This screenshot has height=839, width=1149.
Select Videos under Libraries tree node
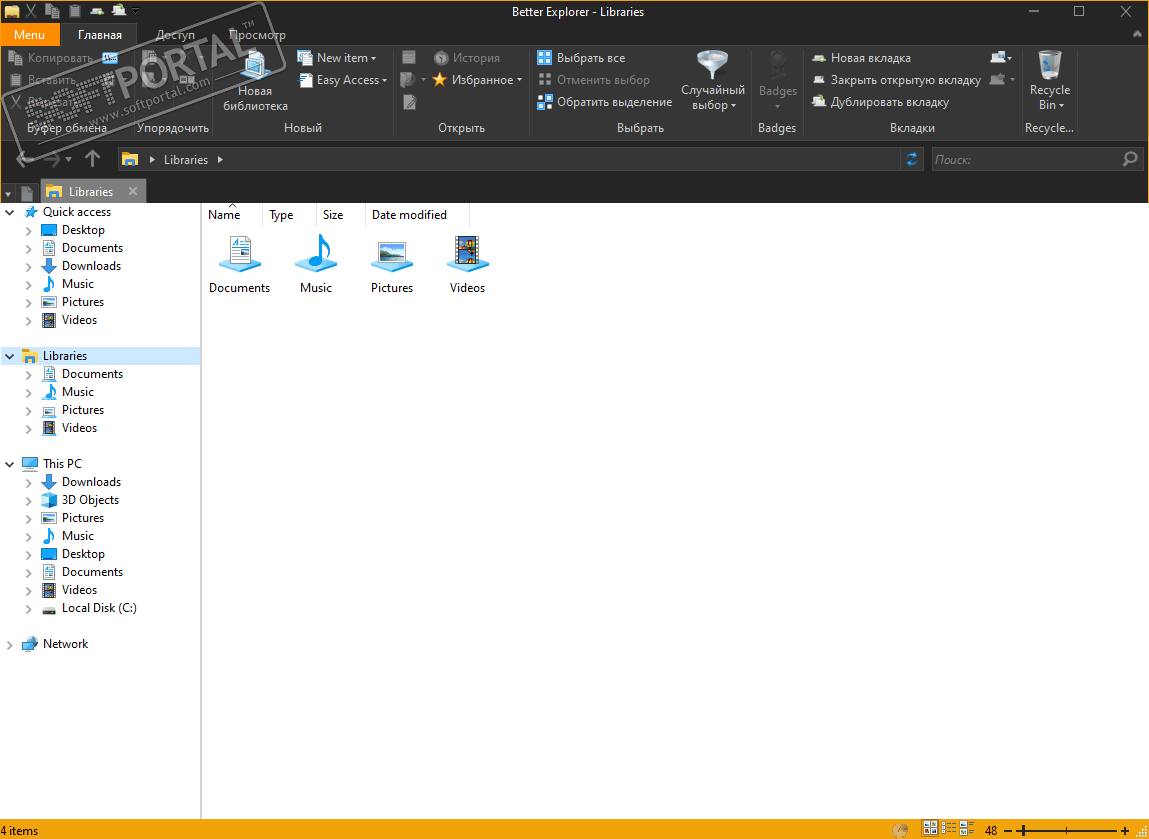coord(79,428)
